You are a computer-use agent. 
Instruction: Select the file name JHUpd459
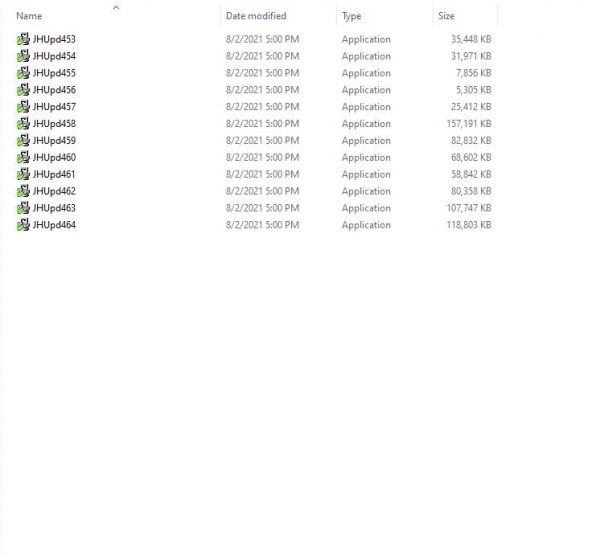[x=54, y=140]
